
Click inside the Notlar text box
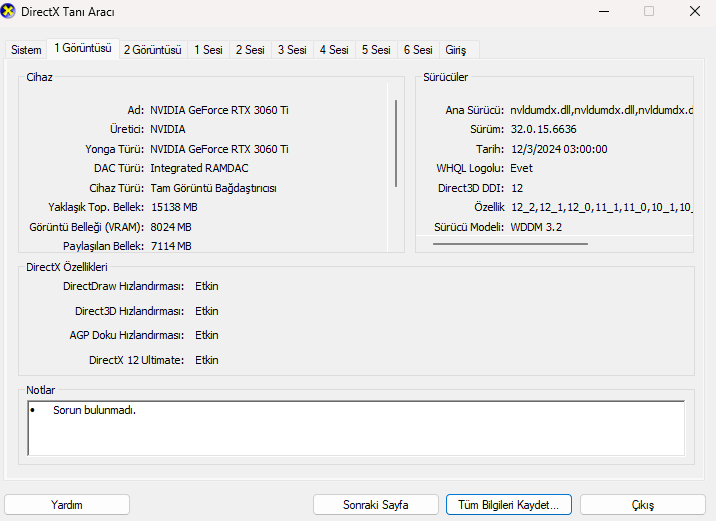pos(356,428)
